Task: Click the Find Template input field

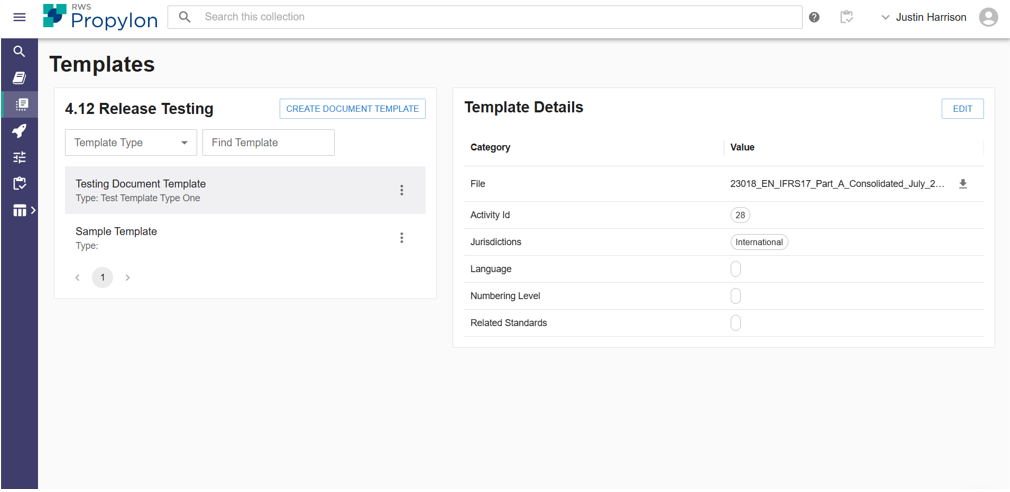Action: pos(268,143)
